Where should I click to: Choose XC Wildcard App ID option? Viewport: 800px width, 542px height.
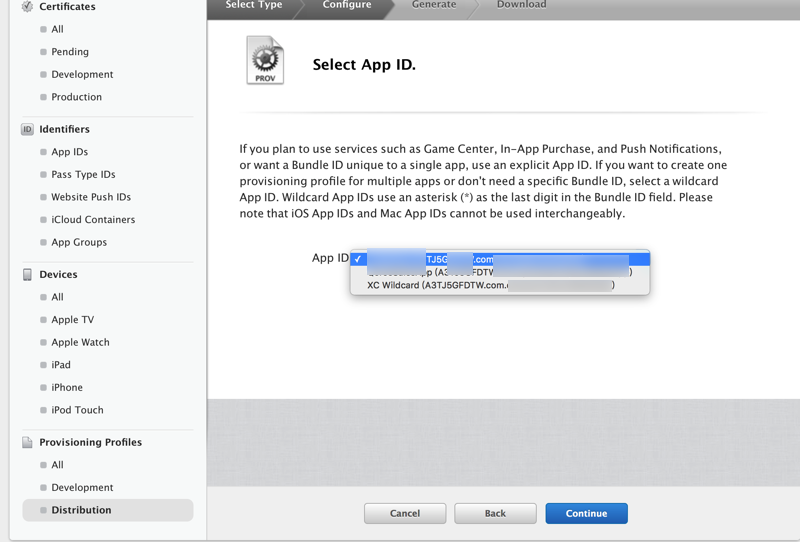[x=500, y=285]
